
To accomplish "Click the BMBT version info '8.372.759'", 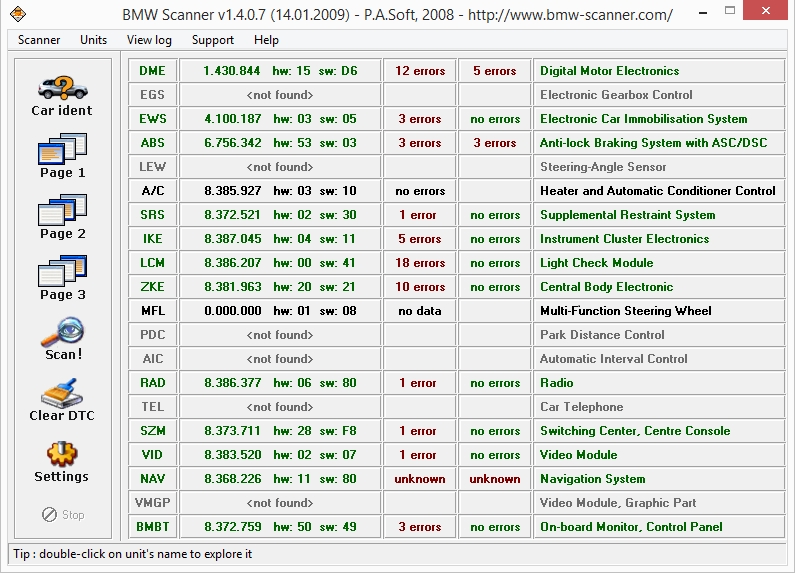I will click(x=233, y=526).
